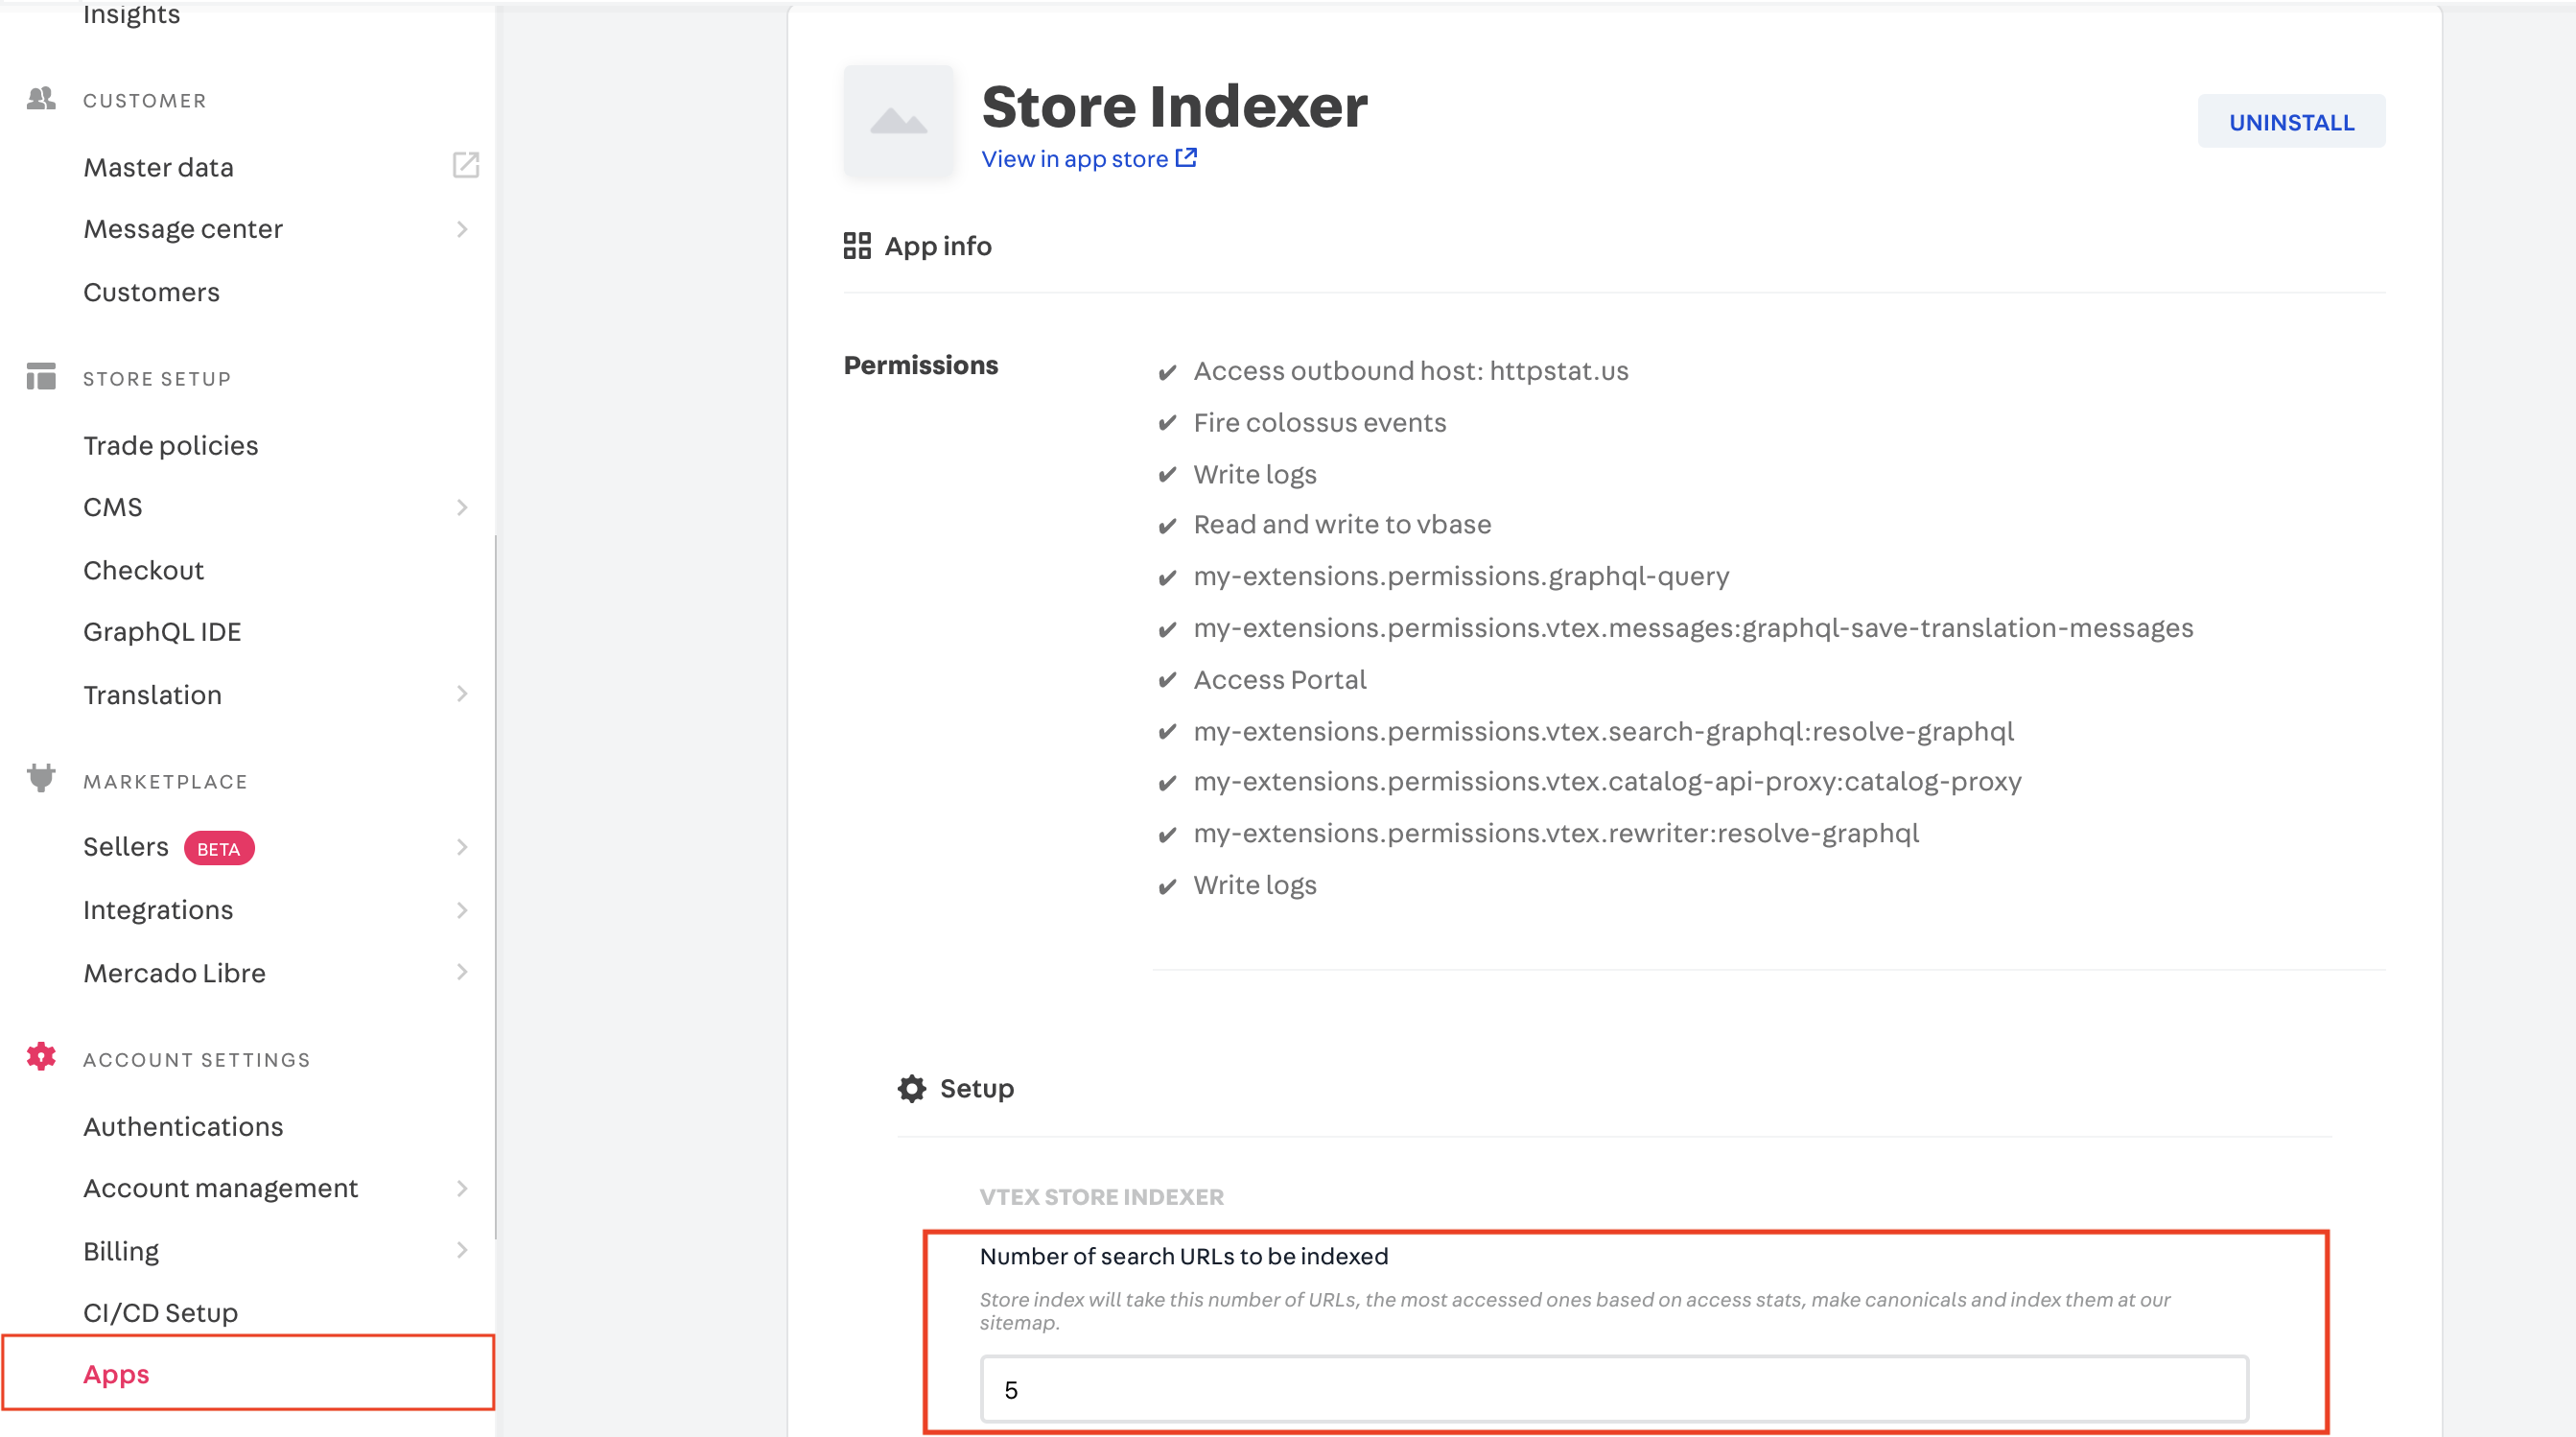The width and height of the screenshot is (2576, 1437).
Task: Click the 'Access outbound host: httpstat.us' permission
Action: 1411,371
